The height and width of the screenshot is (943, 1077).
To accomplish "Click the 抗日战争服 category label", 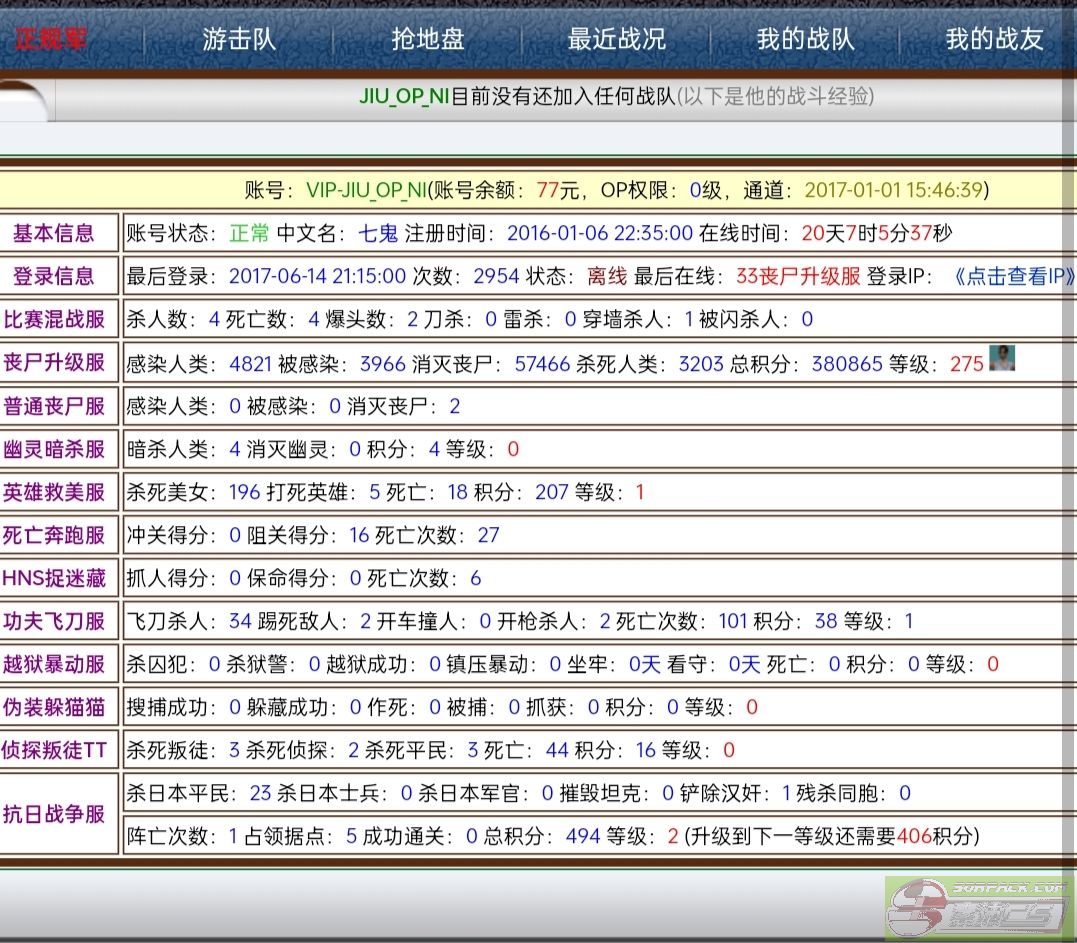I will coord(54,814).
